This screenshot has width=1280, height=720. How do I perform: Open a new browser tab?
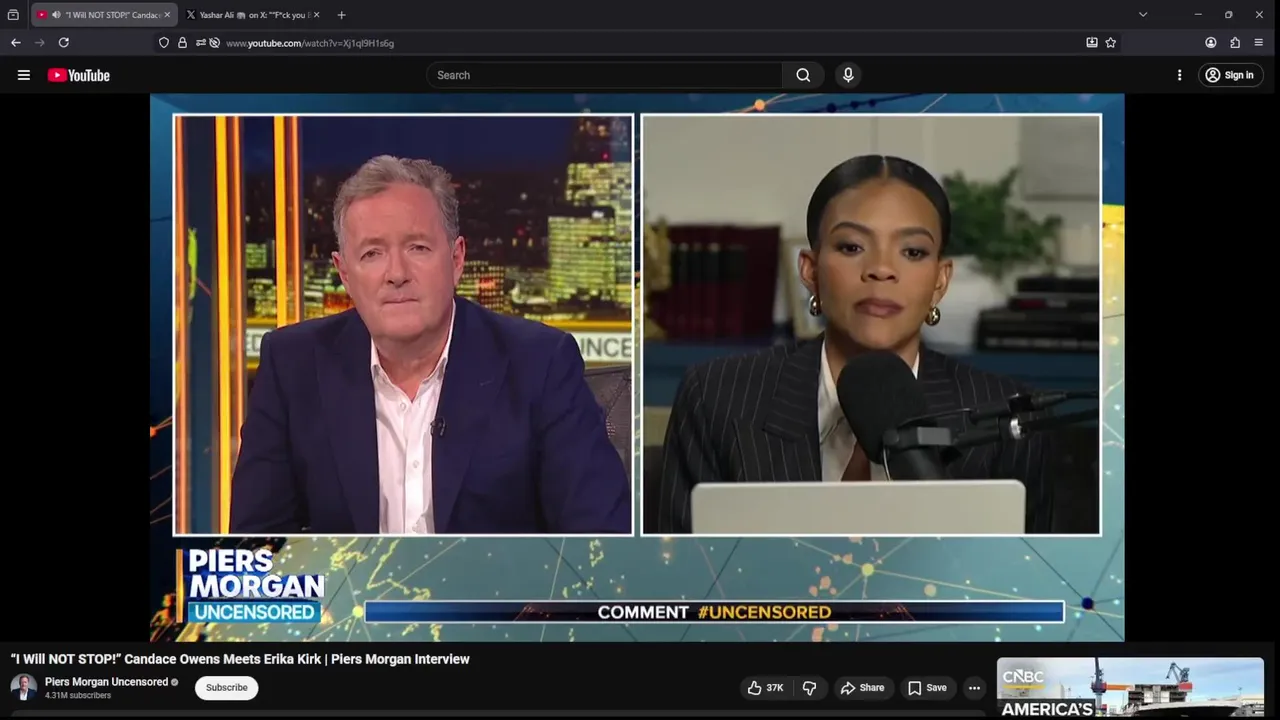pos(341,15)
